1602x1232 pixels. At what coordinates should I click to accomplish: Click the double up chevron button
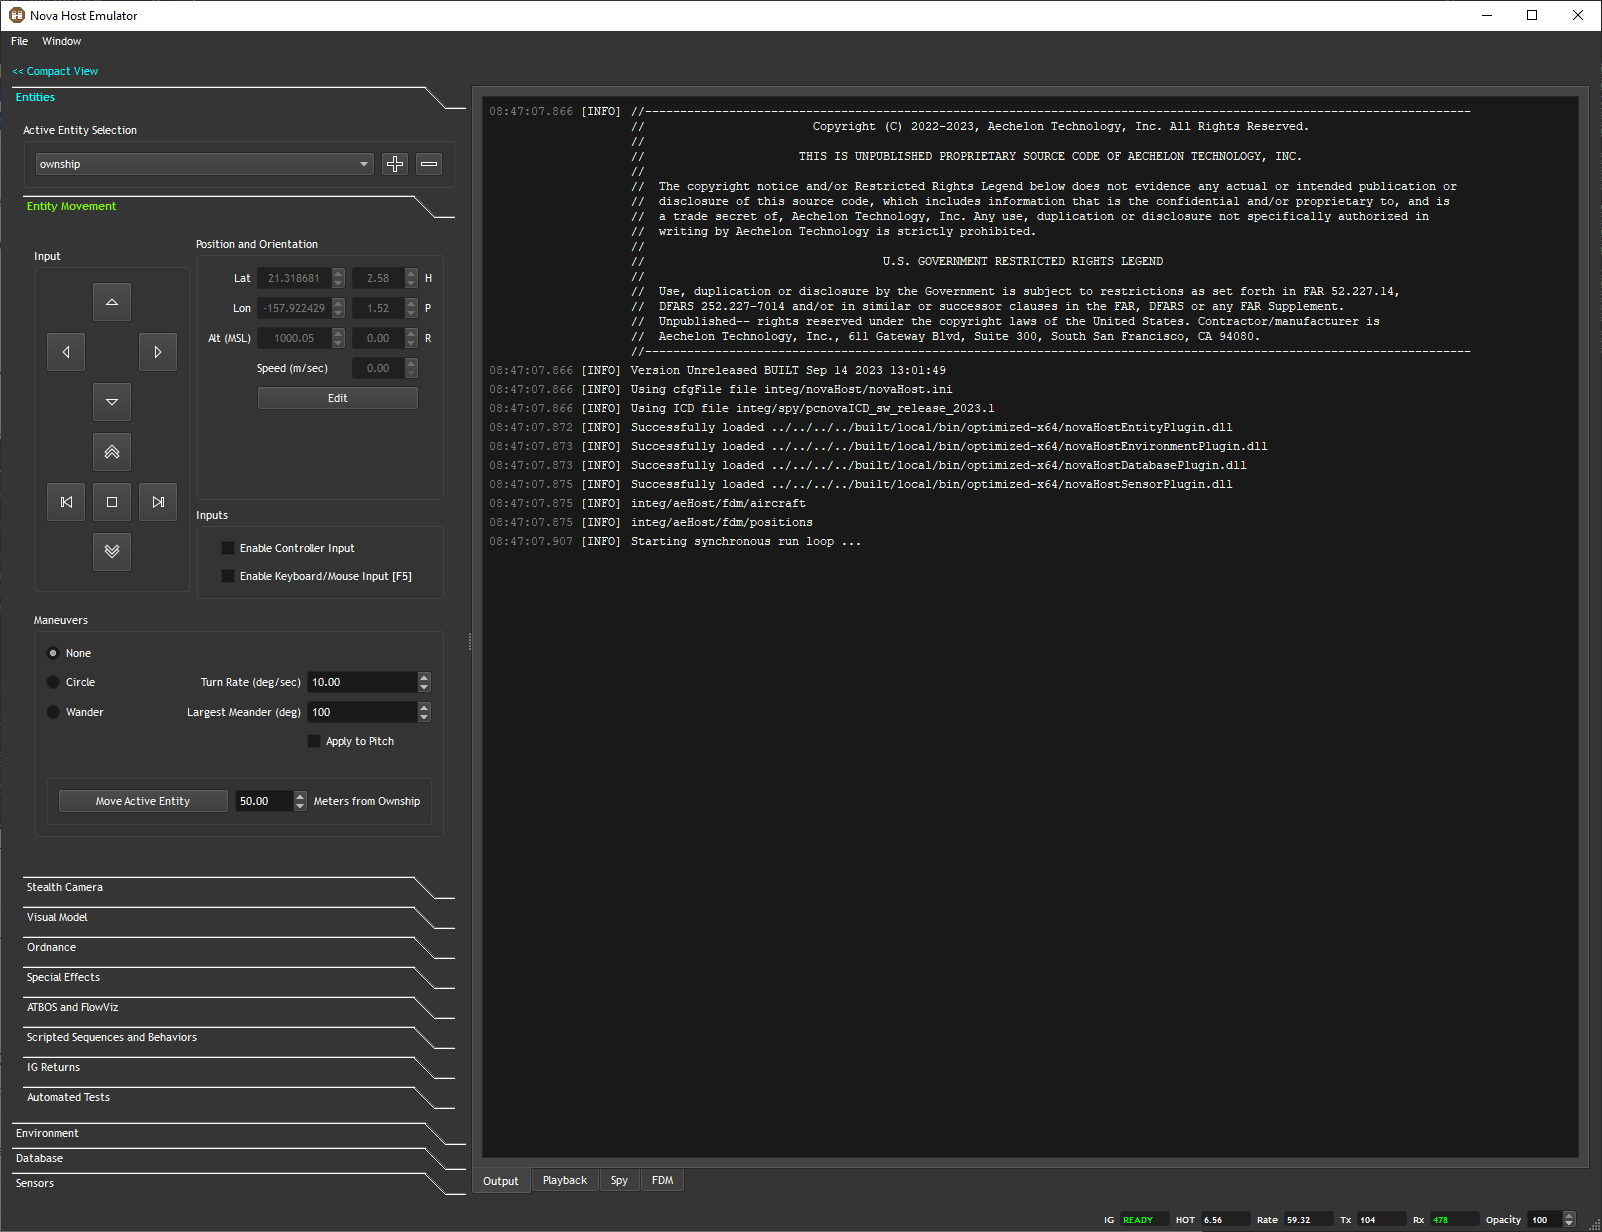click(x=112, y=452)
